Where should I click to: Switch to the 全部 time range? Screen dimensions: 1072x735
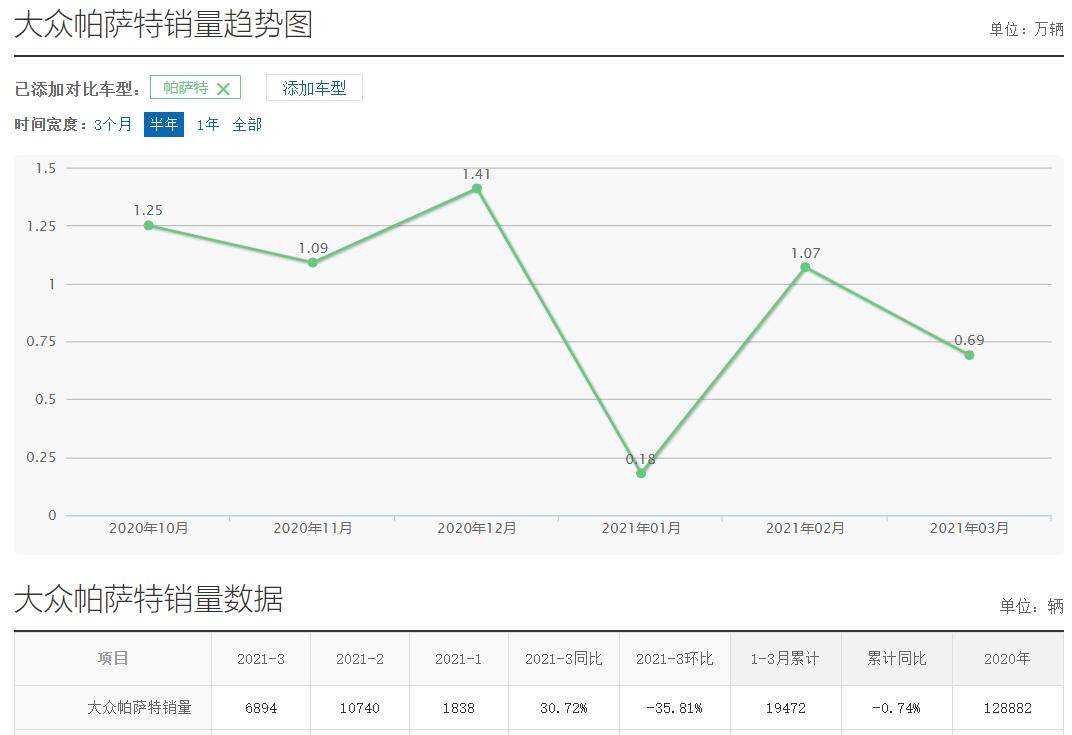point(247,124)
